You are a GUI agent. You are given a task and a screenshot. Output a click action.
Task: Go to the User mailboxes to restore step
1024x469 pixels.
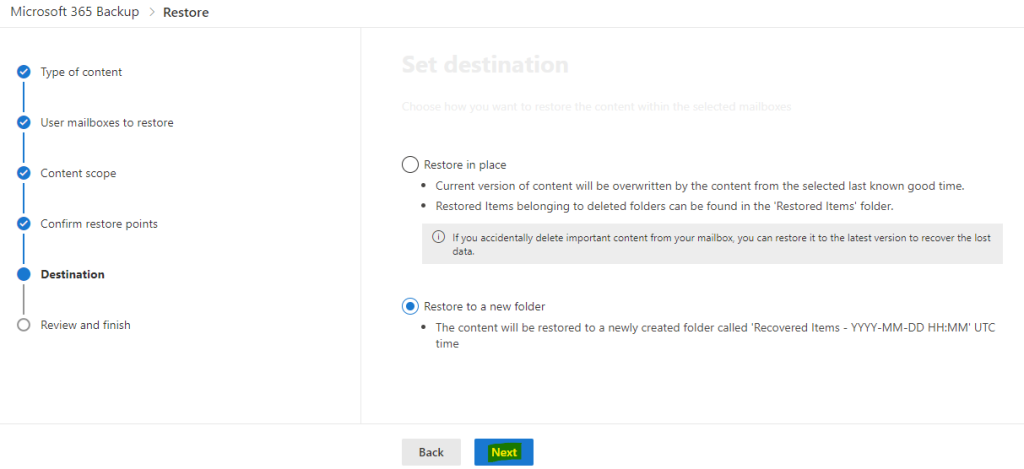(x=107, y=122)
